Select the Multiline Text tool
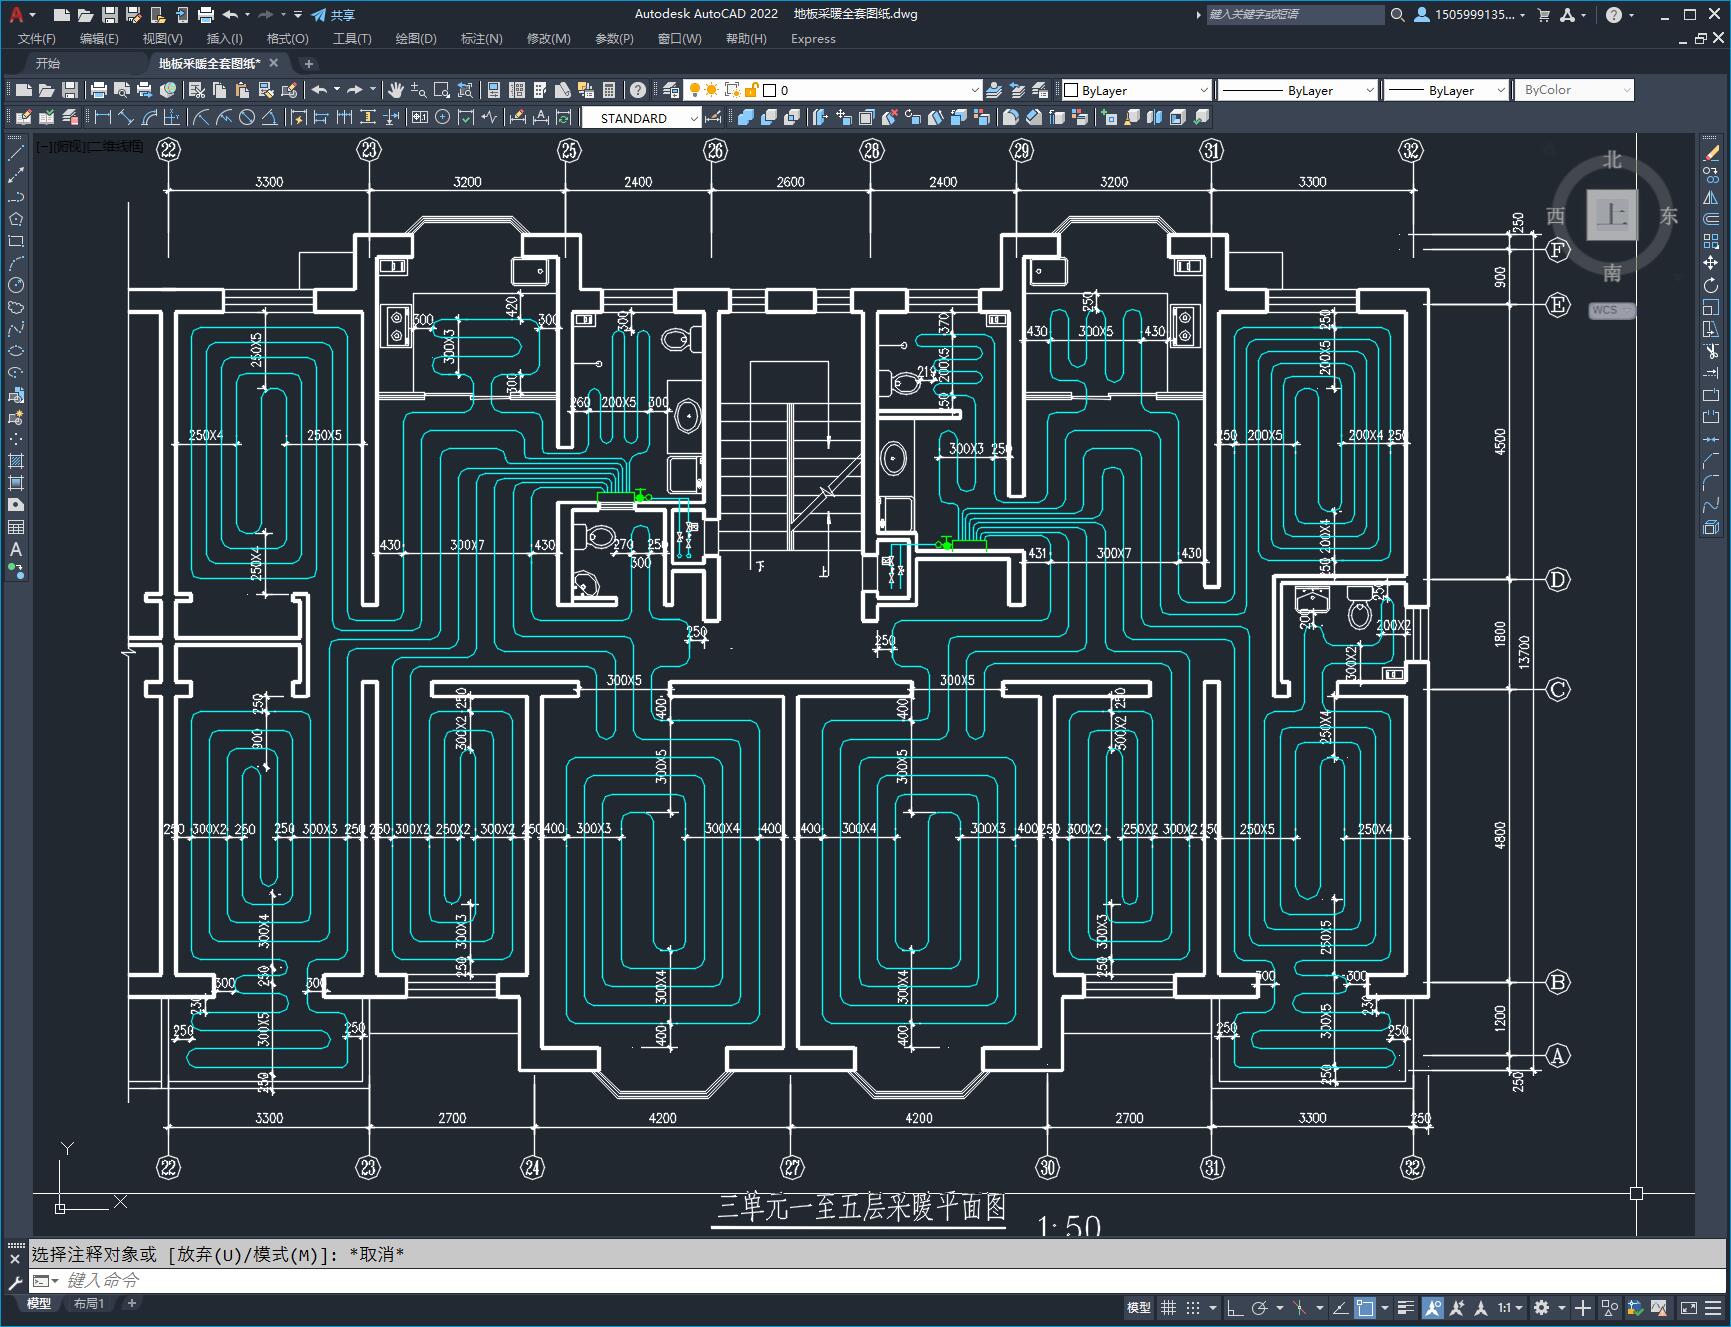1731x1327 pixels. [x=16, y=549]
